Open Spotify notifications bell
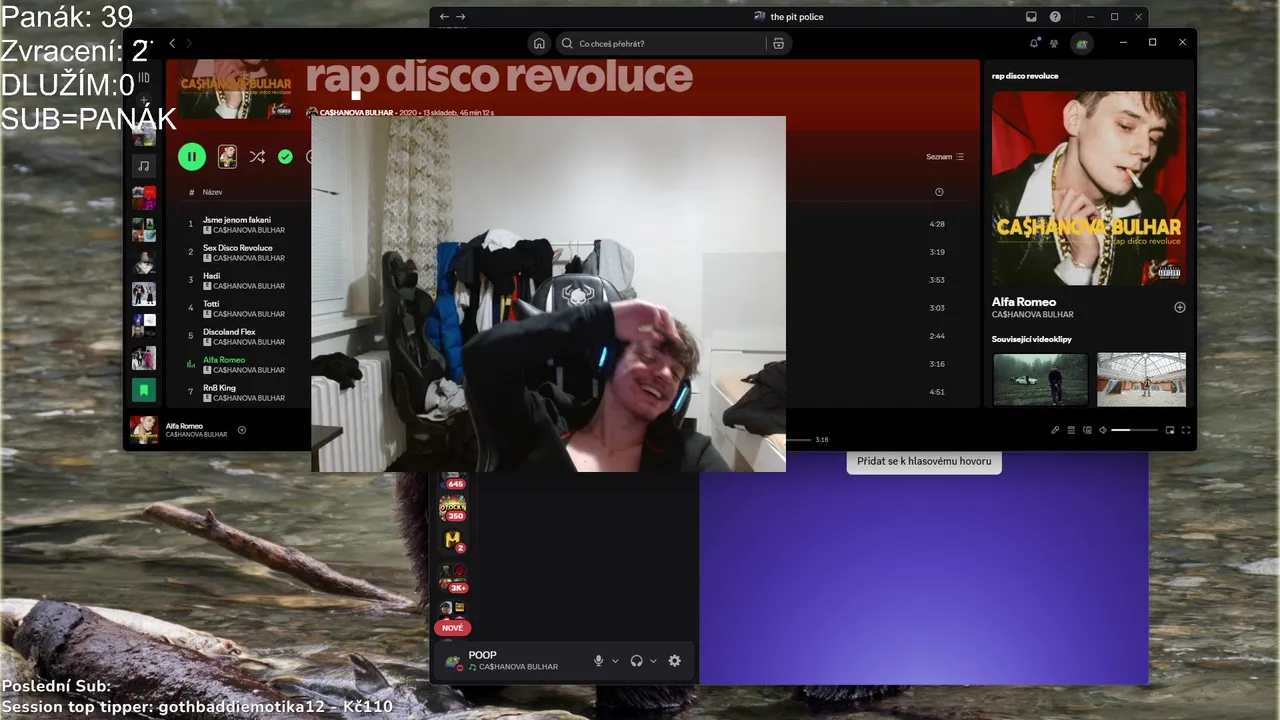 1034,43
